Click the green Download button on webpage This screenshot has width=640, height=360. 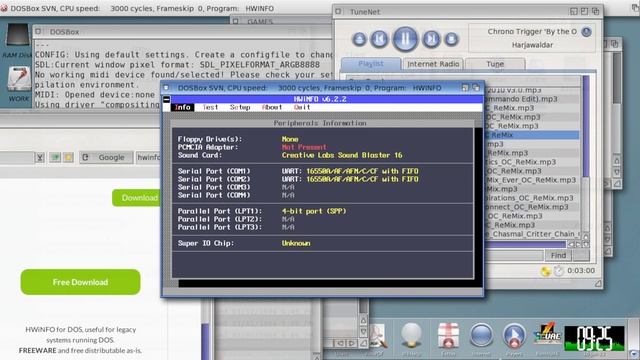coord(137,198)
